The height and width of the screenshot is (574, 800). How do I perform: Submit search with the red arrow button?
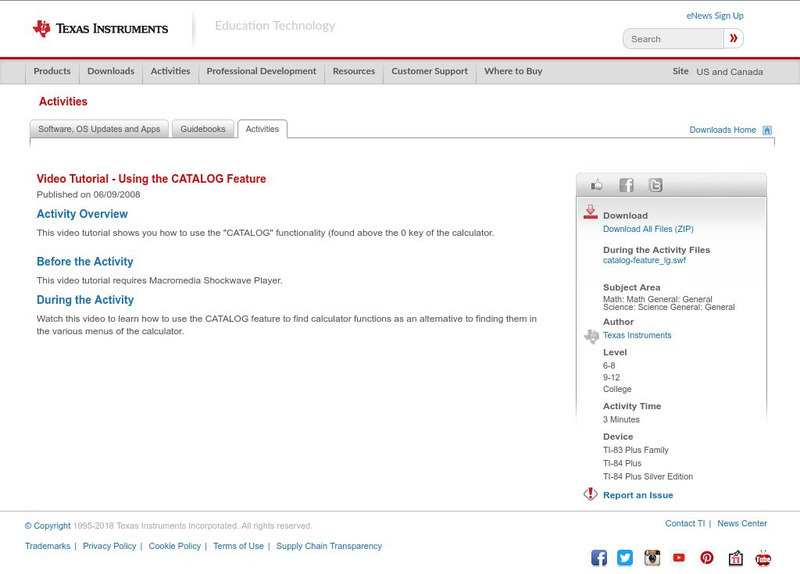(734, 38)
